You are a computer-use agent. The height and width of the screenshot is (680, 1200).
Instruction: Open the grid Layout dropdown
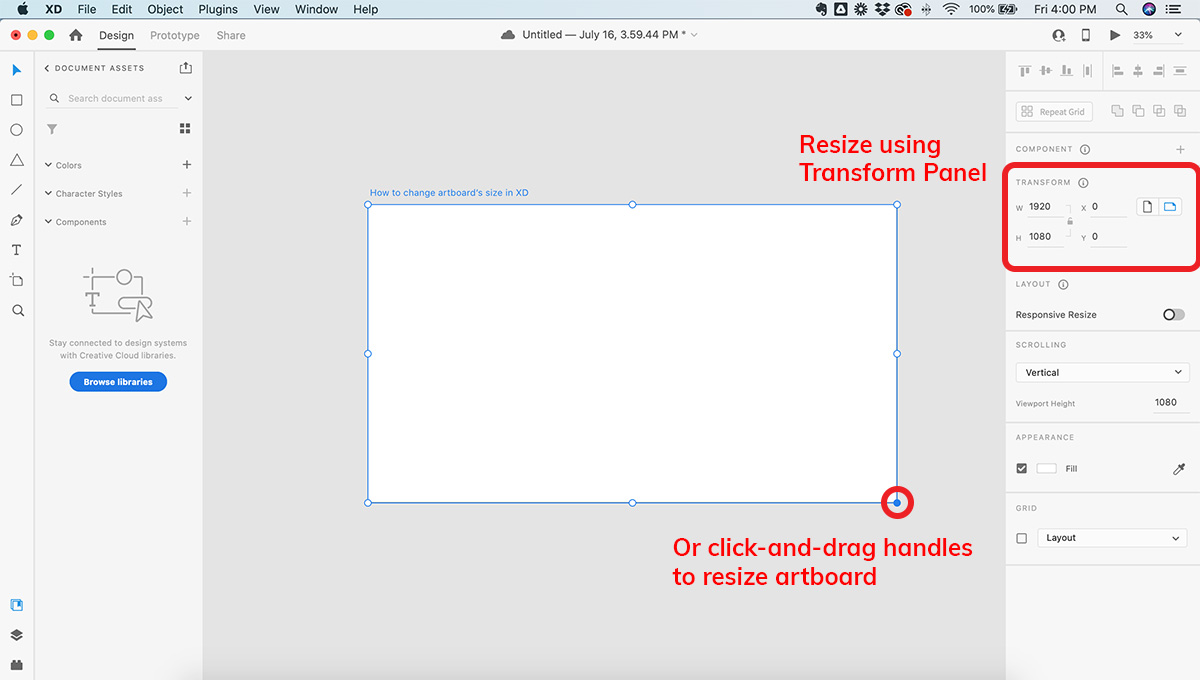(x=1112, y=538)
